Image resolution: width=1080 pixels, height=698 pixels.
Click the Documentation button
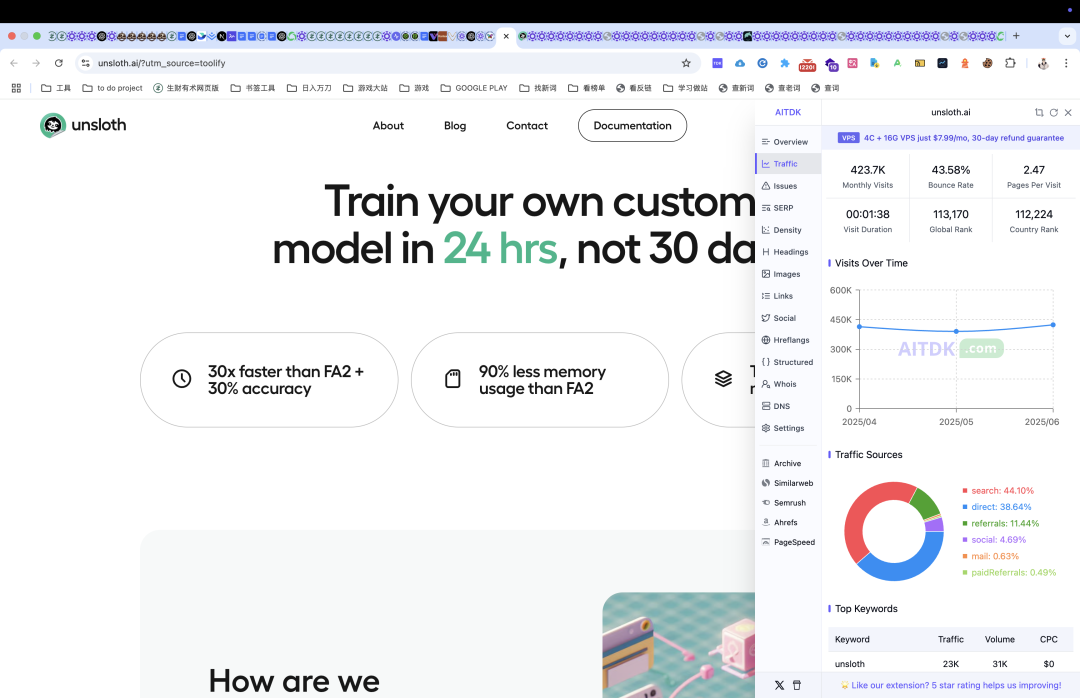click(x=632, y=126)
